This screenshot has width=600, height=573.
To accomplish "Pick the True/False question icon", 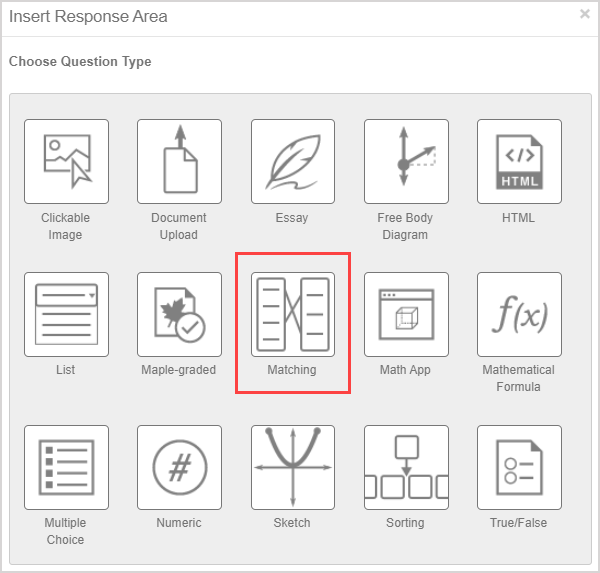I will coord(519,467).
